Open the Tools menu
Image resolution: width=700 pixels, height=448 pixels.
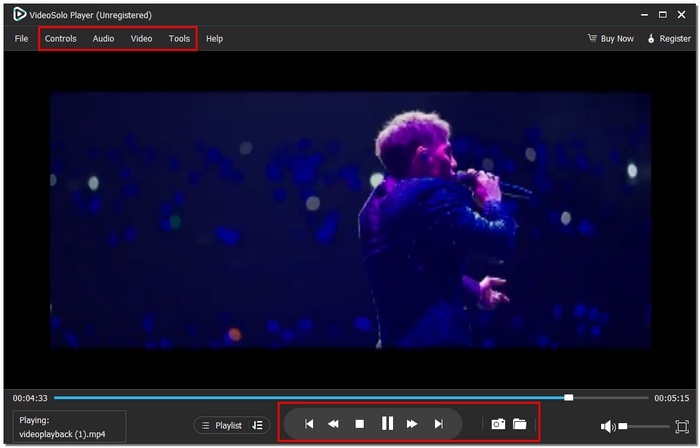point(179,39)
